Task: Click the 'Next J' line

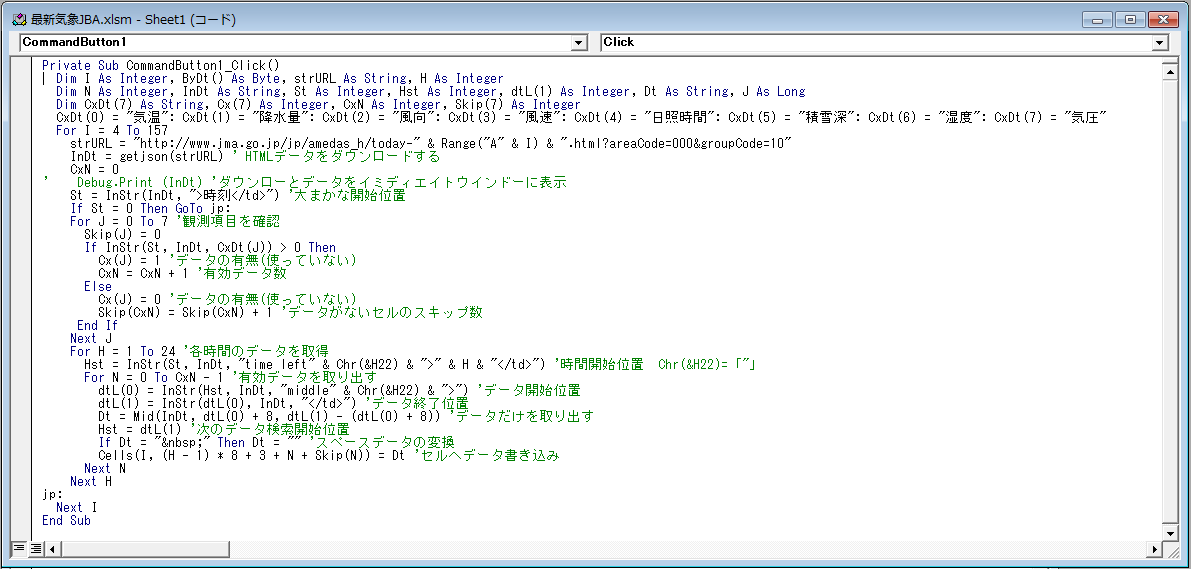Action: coord(91,338)
